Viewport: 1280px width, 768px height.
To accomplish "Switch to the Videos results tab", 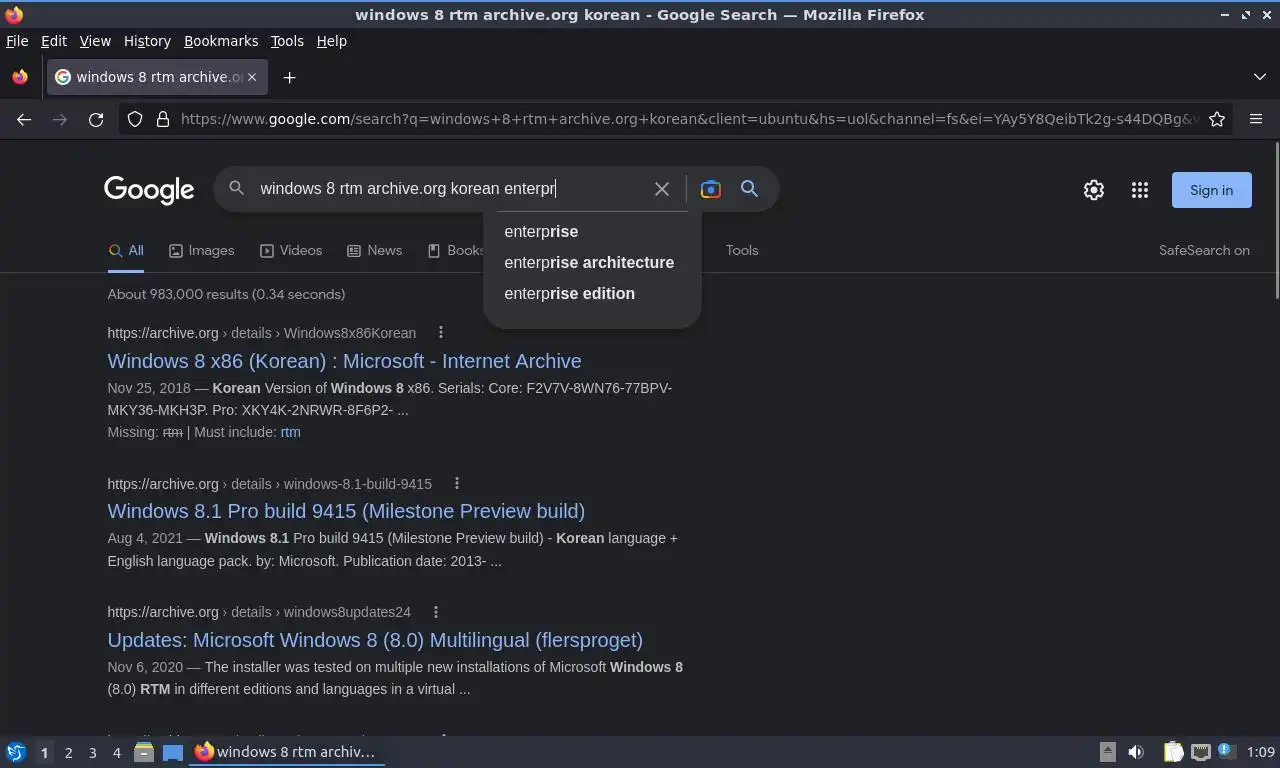I will coord(291,250).
